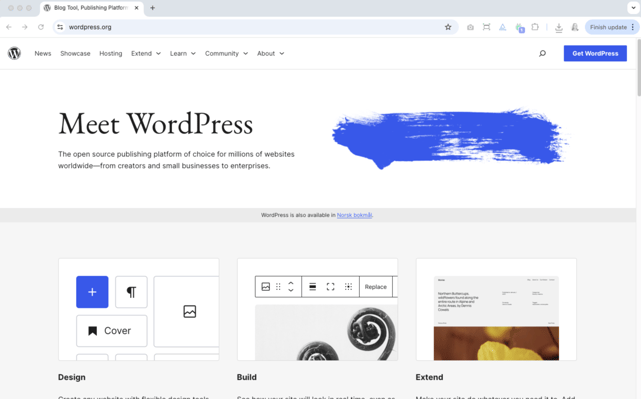Click the green extension icon with badge
The image size is (641, 399).
(x=519, y=27)
